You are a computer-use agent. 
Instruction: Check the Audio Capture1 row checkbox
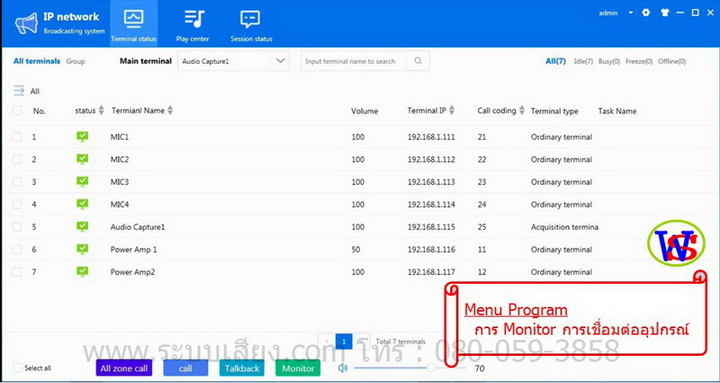pos(17,227)
